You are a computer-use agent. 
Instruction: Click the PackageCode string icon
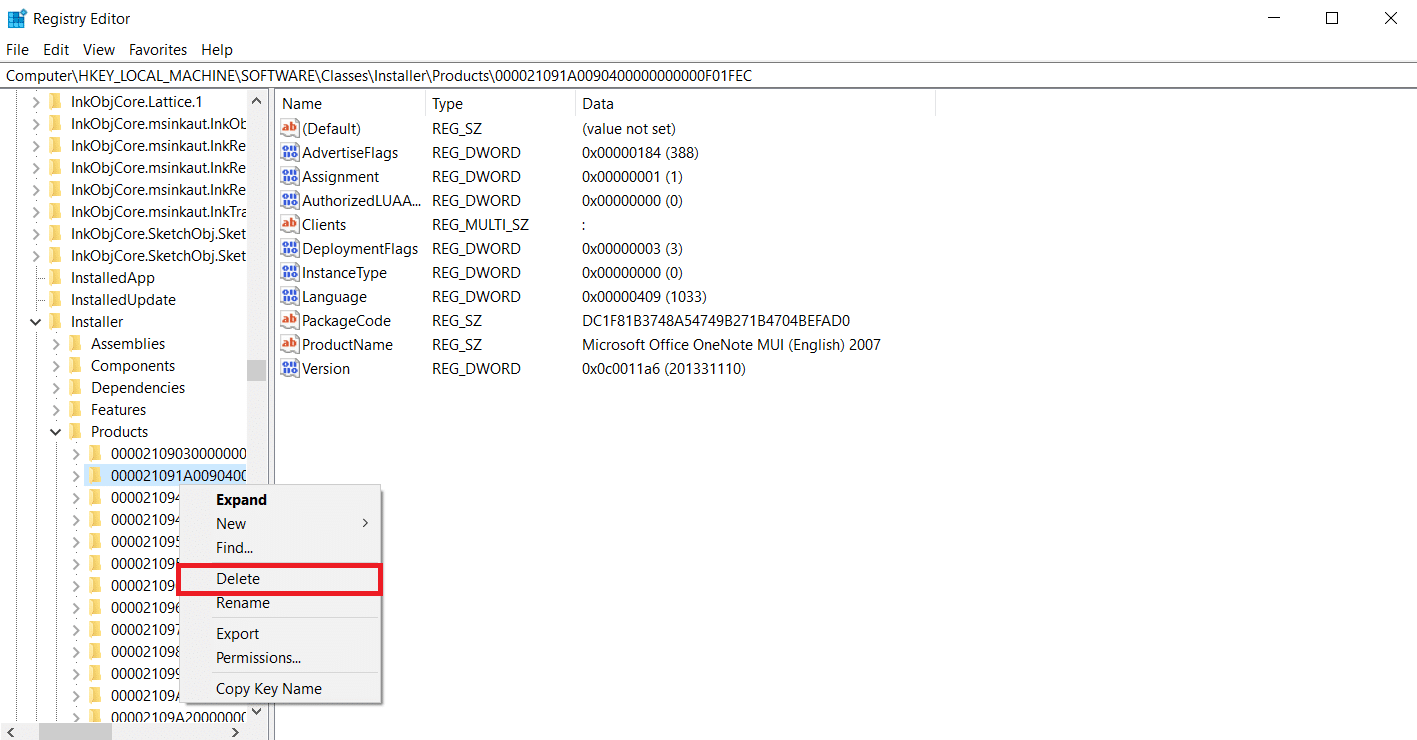(290, 320)
